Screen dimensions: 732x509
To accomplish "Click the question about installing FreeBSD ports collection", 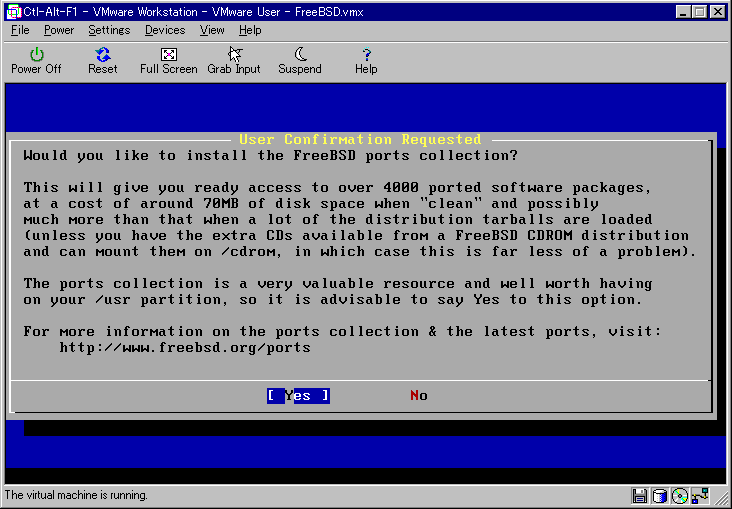I will 271,156.
